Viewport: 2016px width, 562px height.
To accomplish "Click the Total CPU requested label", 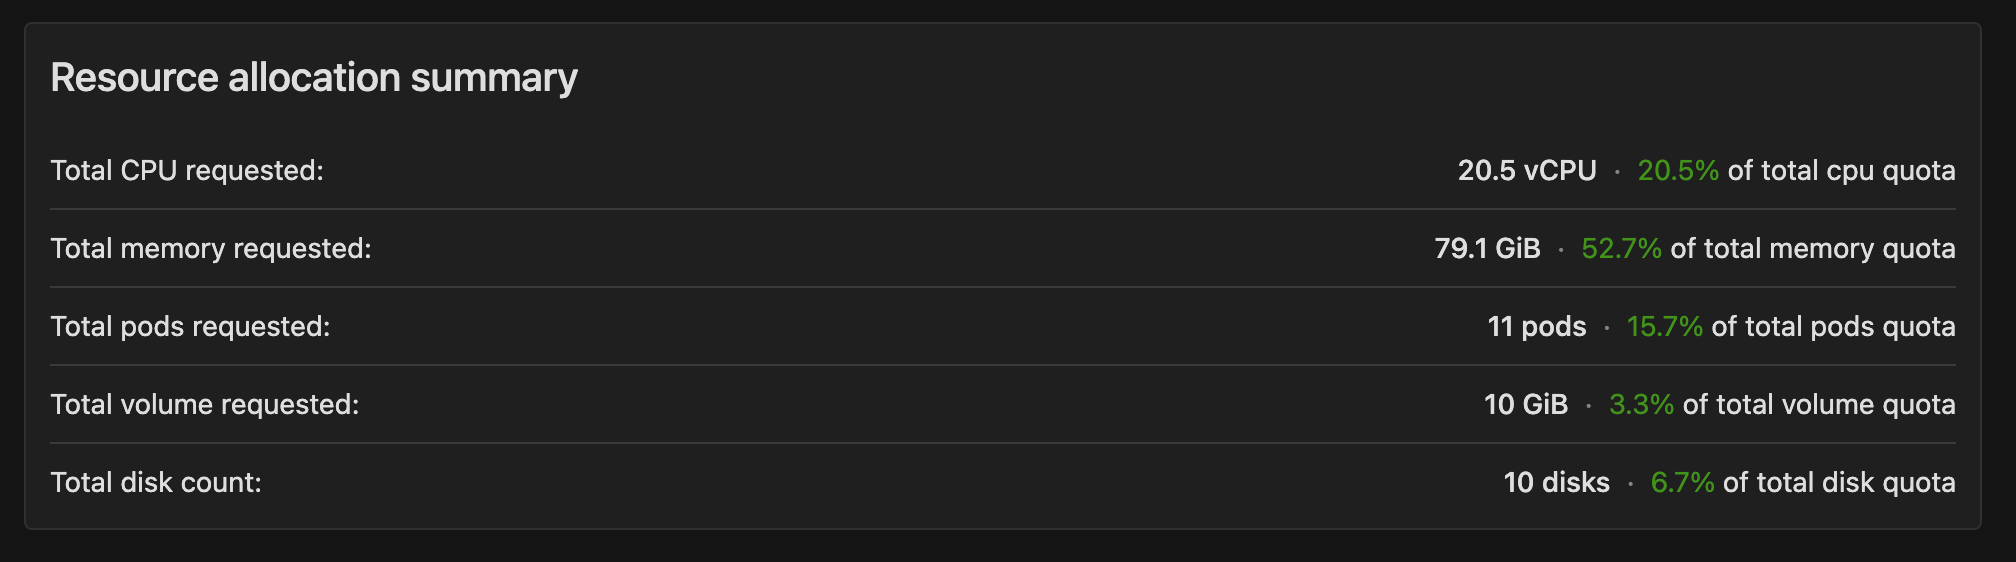I will pyautogui.click(x=187, y=171).
